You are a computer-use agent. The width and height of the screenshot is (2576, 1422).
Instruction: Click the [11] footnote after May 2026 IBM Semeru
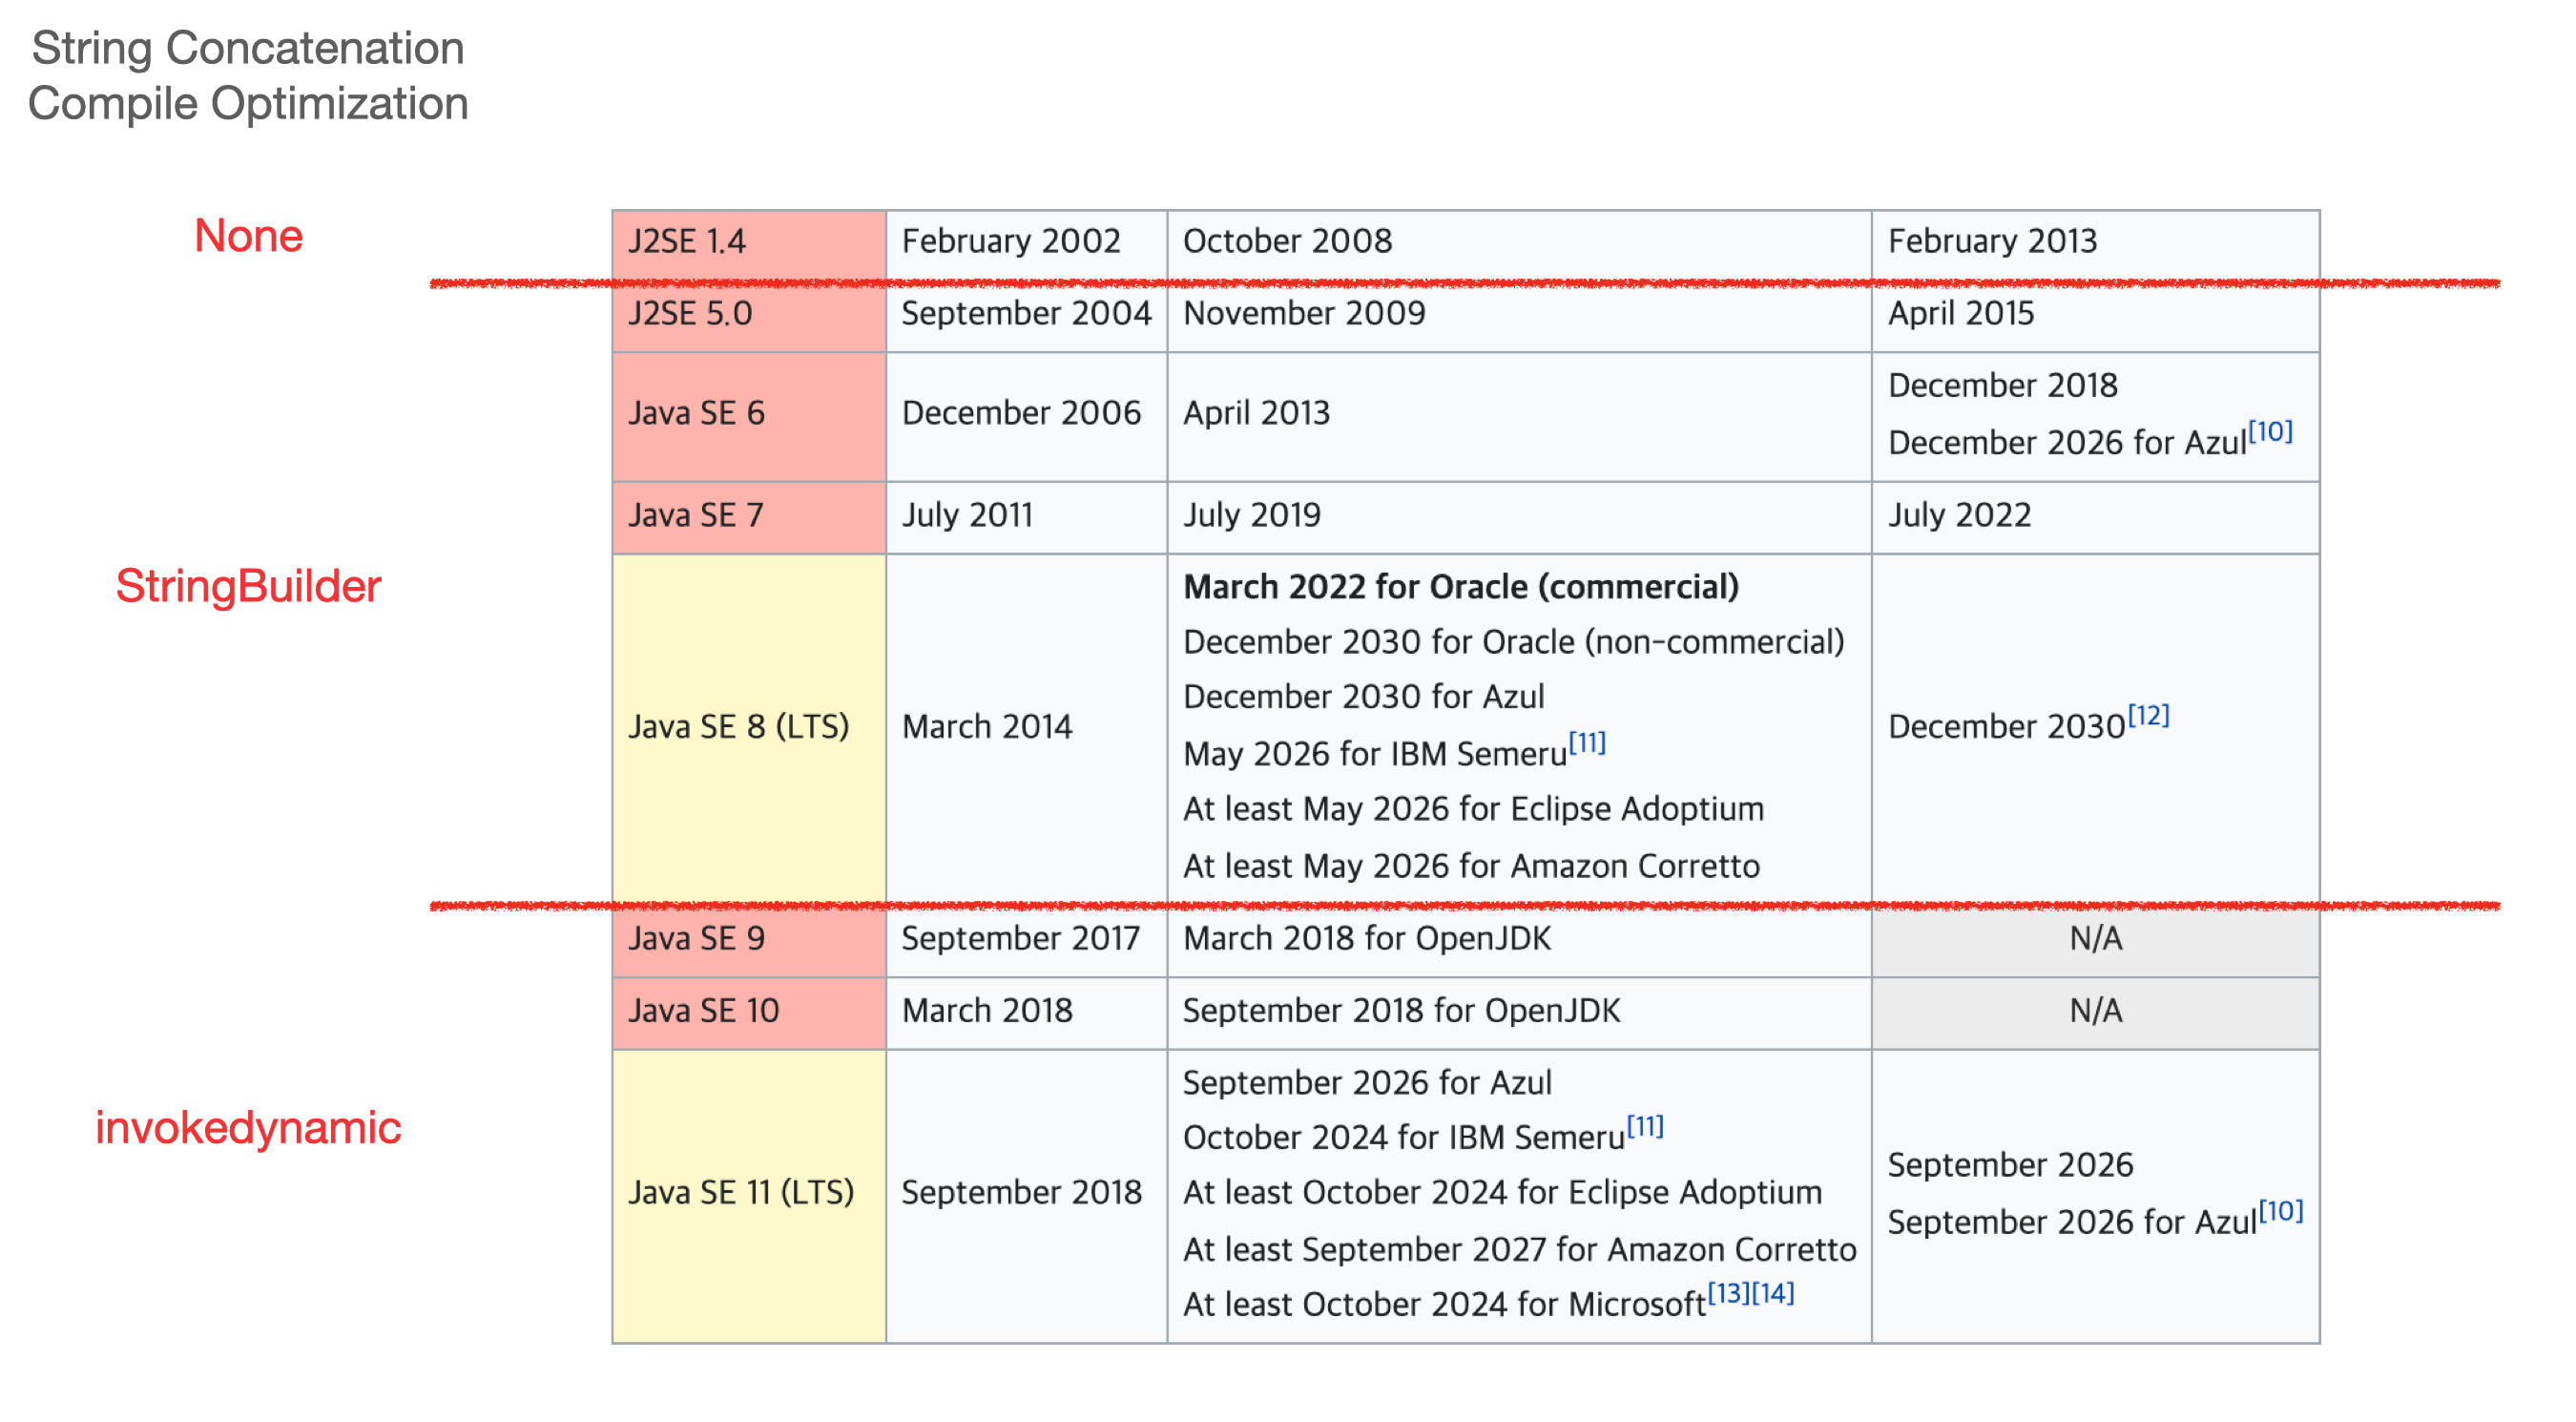(x=1586, y=743)
